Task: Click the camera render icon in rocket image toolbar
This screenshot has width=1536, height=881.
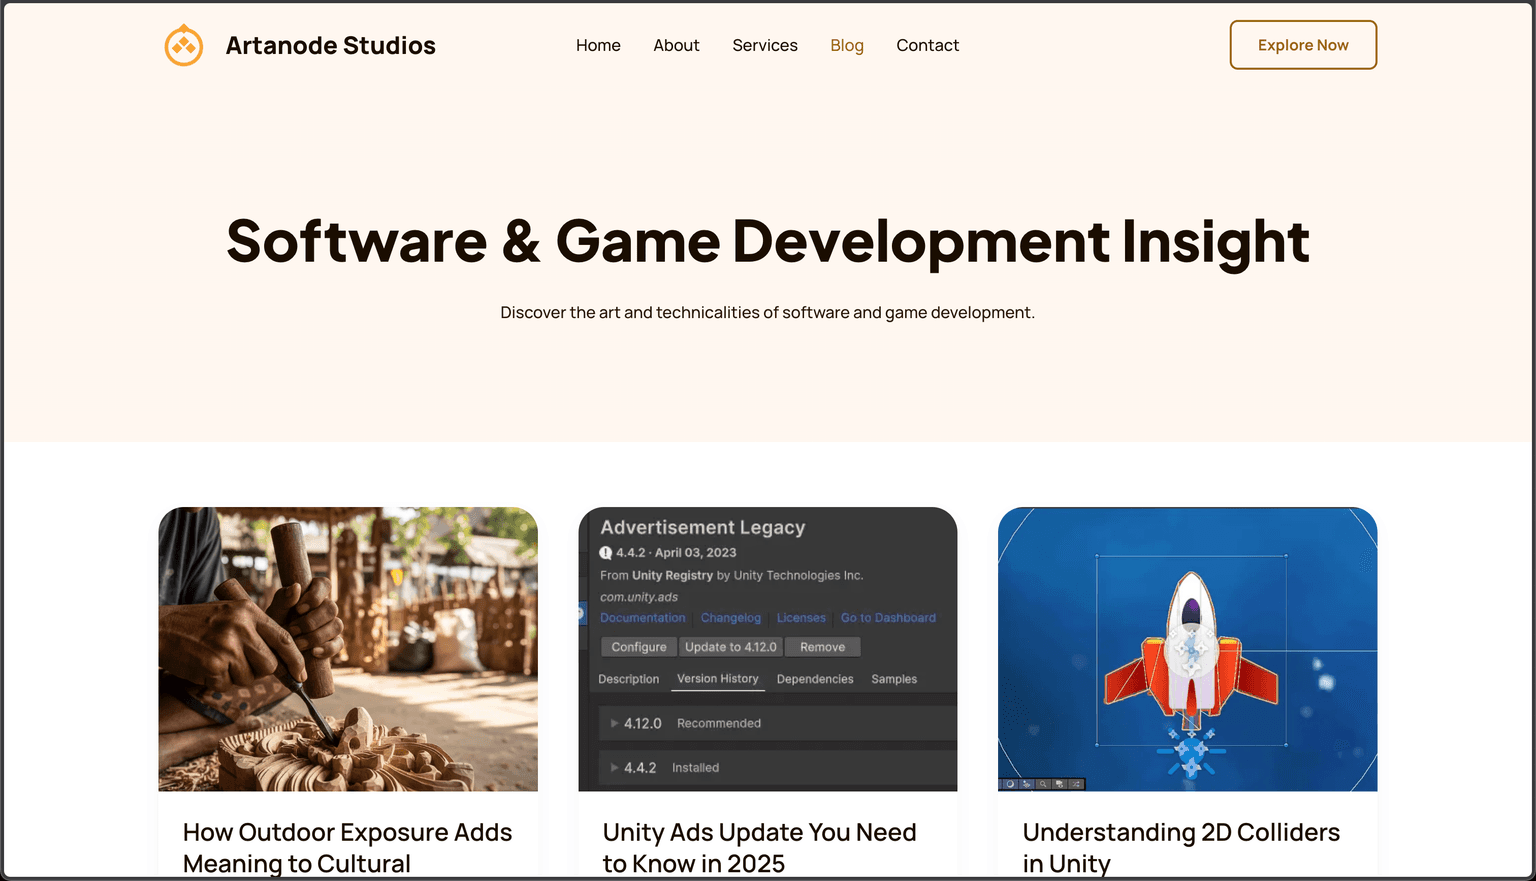Action: [1060, 784]
